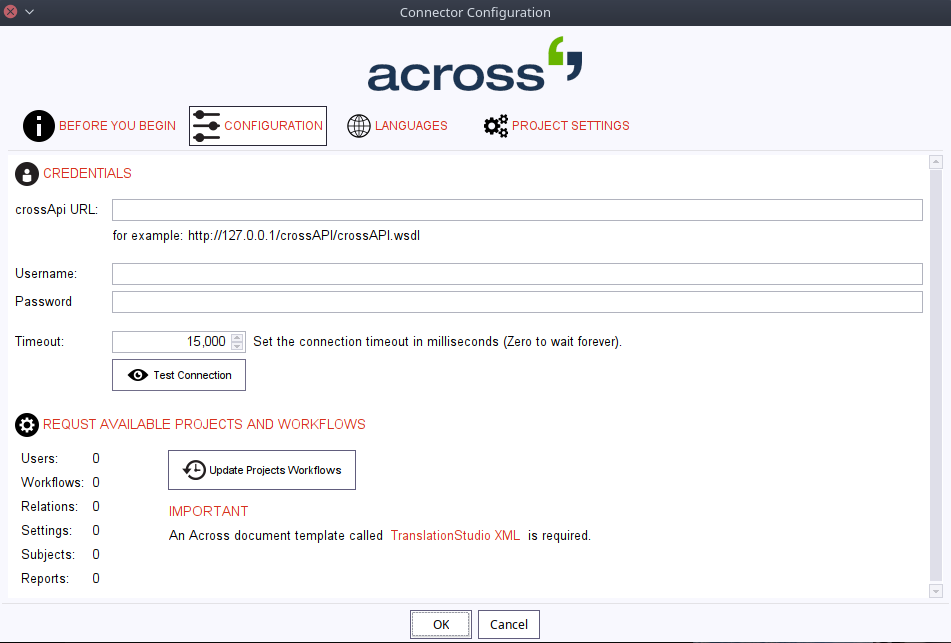Open the Before You Begin tab

click(x=100, y=126)
